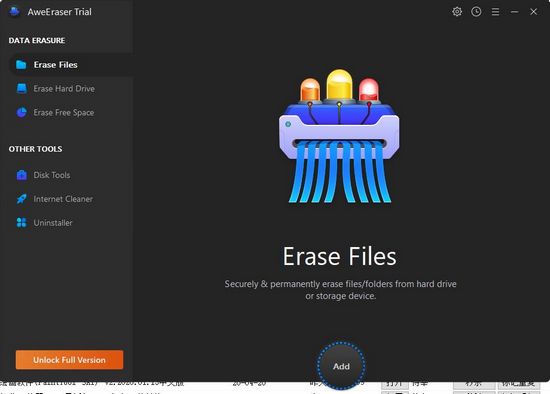
Task: Click the round Add button
Action: [341, 366]
